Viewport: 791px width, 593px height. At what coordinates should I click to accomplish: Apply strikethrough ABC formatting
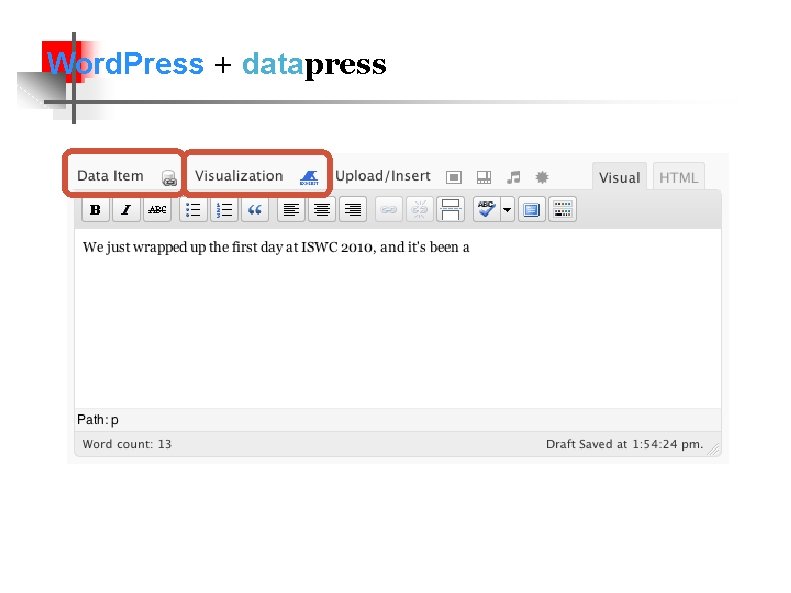coord(157,209)
